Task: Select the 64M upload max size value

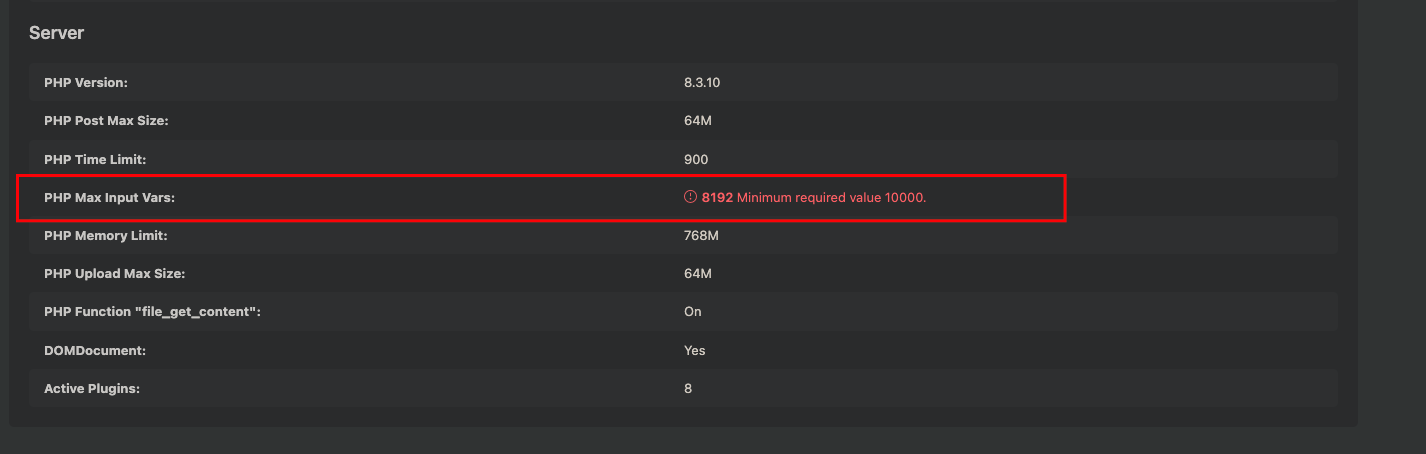Action: 697,273
